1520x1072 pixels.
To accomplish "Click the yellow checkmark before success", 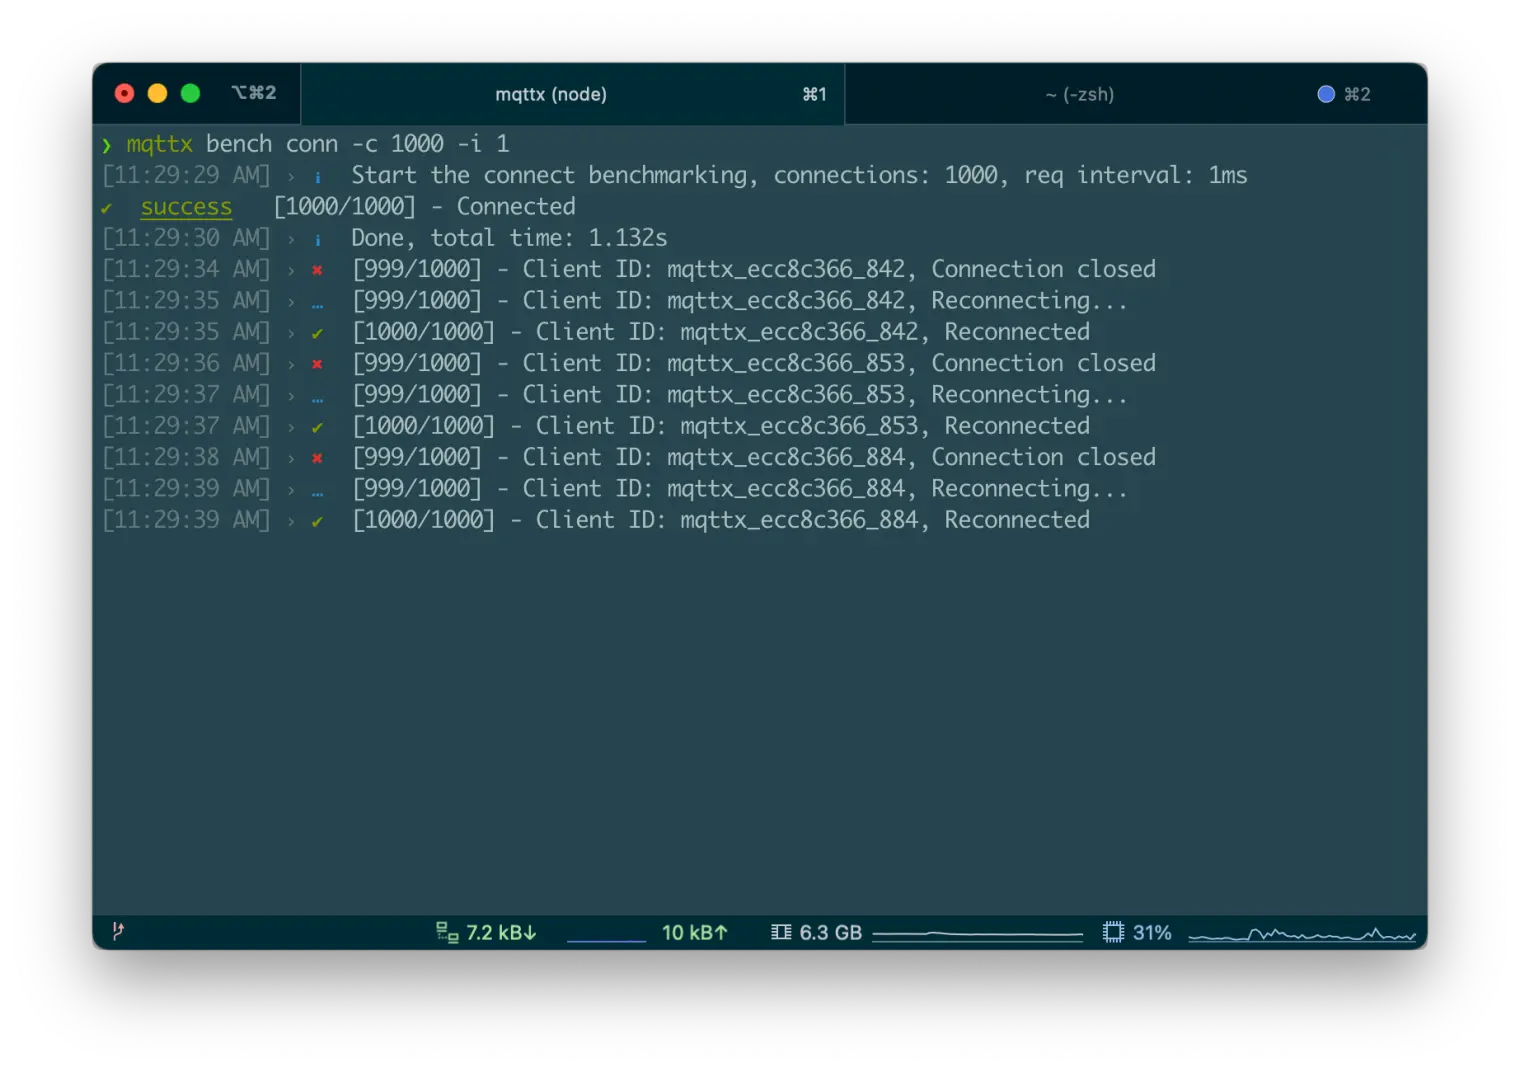I will pos(107,207).
